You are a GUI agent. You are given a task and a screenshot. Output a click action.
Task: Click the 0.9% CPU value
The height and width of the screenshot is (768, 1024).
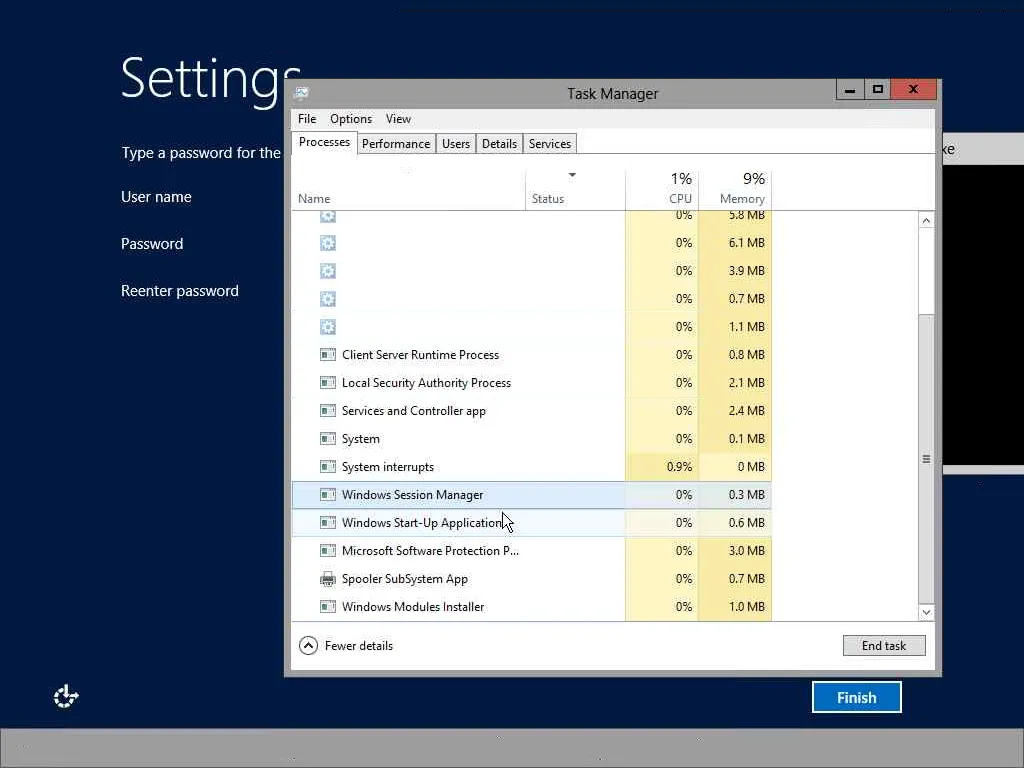pos(679,467)
